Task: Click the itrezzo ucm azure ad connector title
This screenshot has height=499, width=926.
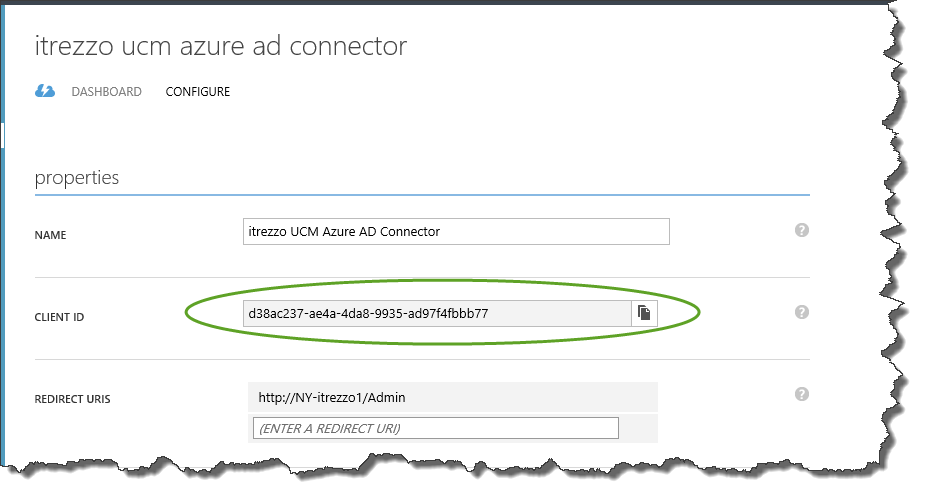Action: click(221, 46)
